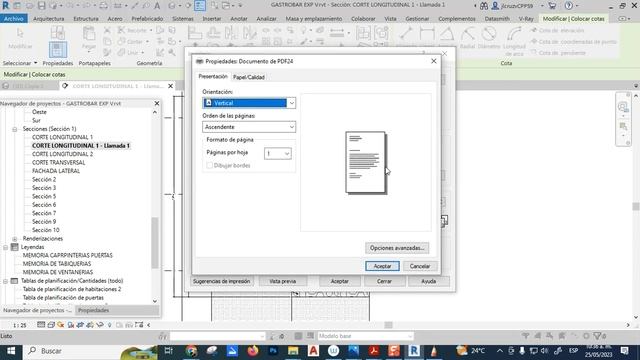Select CORTE TRANSVERSAL in project browser

(x=59, y=162)
